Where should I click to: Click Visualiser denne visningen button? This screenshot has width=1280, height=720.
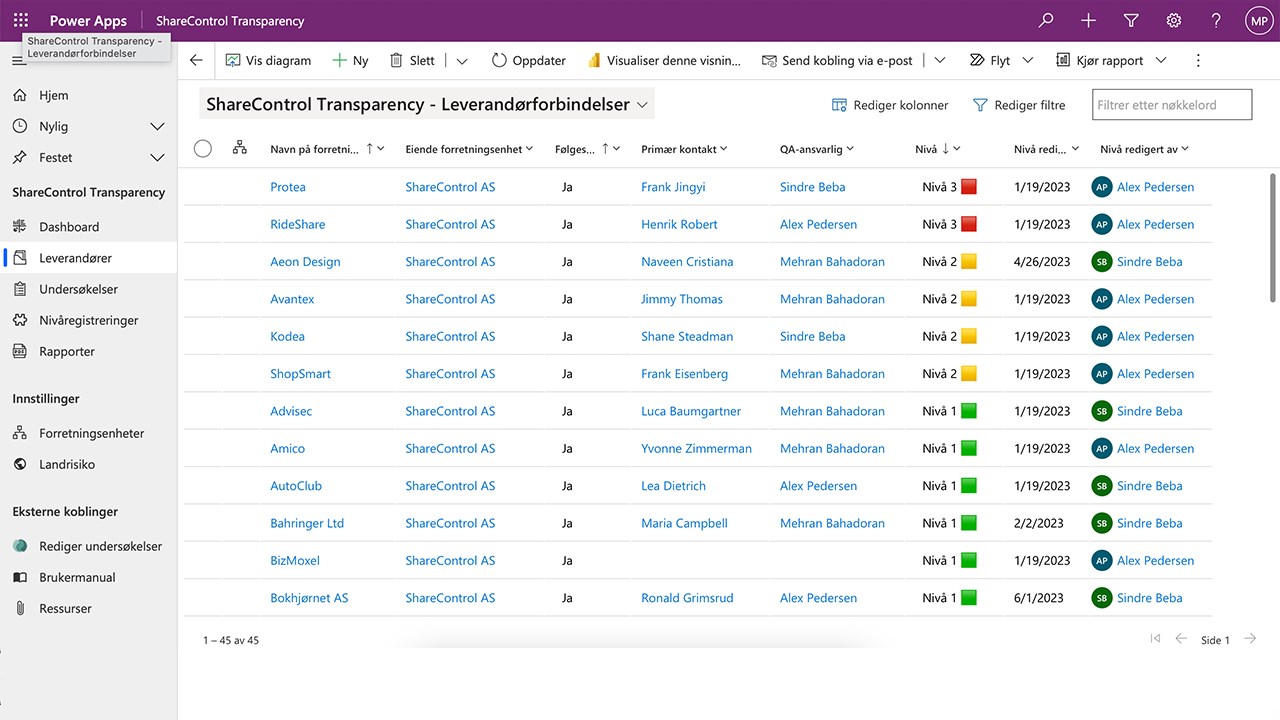tap(664, 60)
